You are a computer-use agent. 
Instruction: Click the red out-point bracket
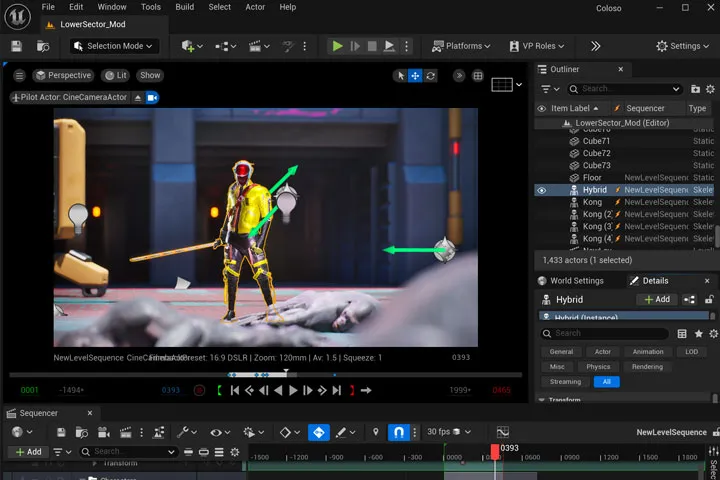(x=352, y=390)
